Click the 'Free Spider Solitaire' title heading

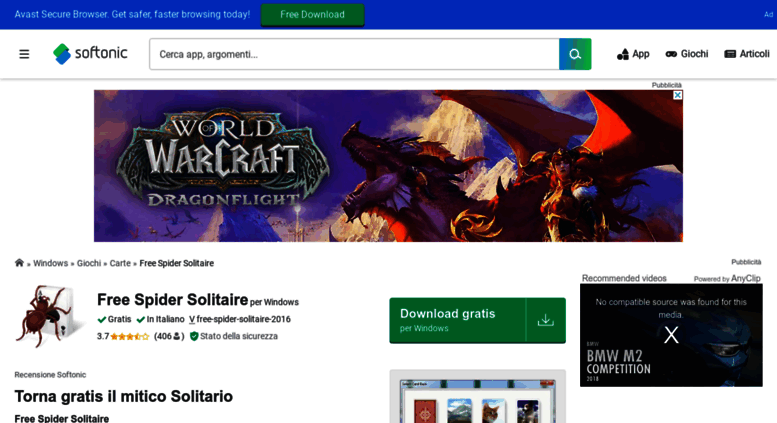click(x=172, y=300)
